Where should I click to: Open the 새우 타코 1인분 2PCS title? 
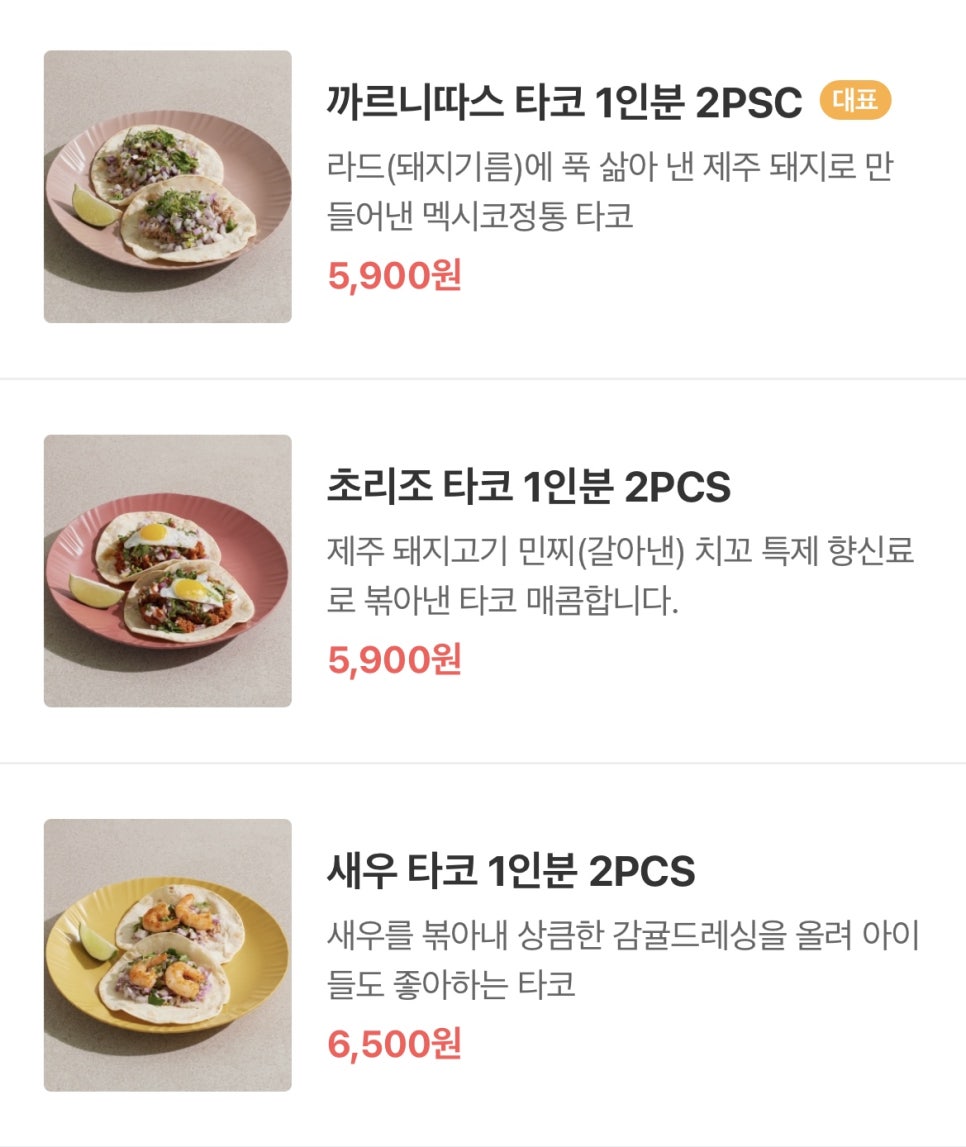click(510, 871)
